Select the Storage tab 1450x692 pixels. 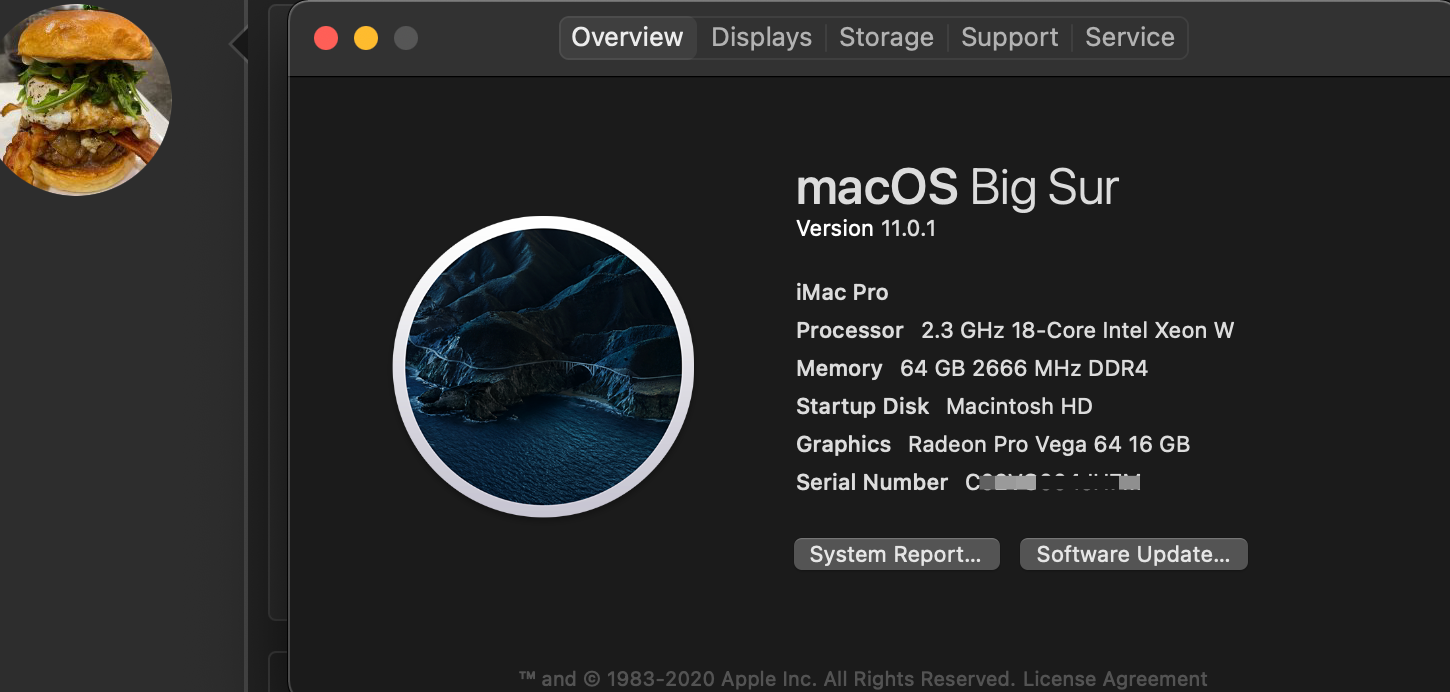[x=886, y=38]
